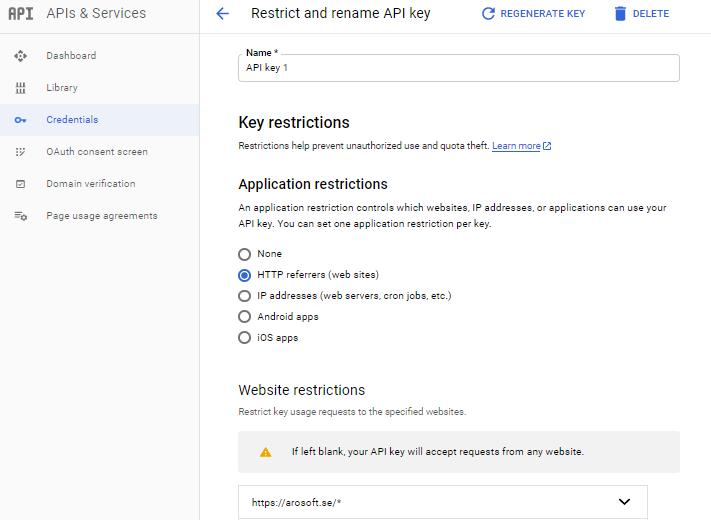Click the DELETE button

pos(642,14)
